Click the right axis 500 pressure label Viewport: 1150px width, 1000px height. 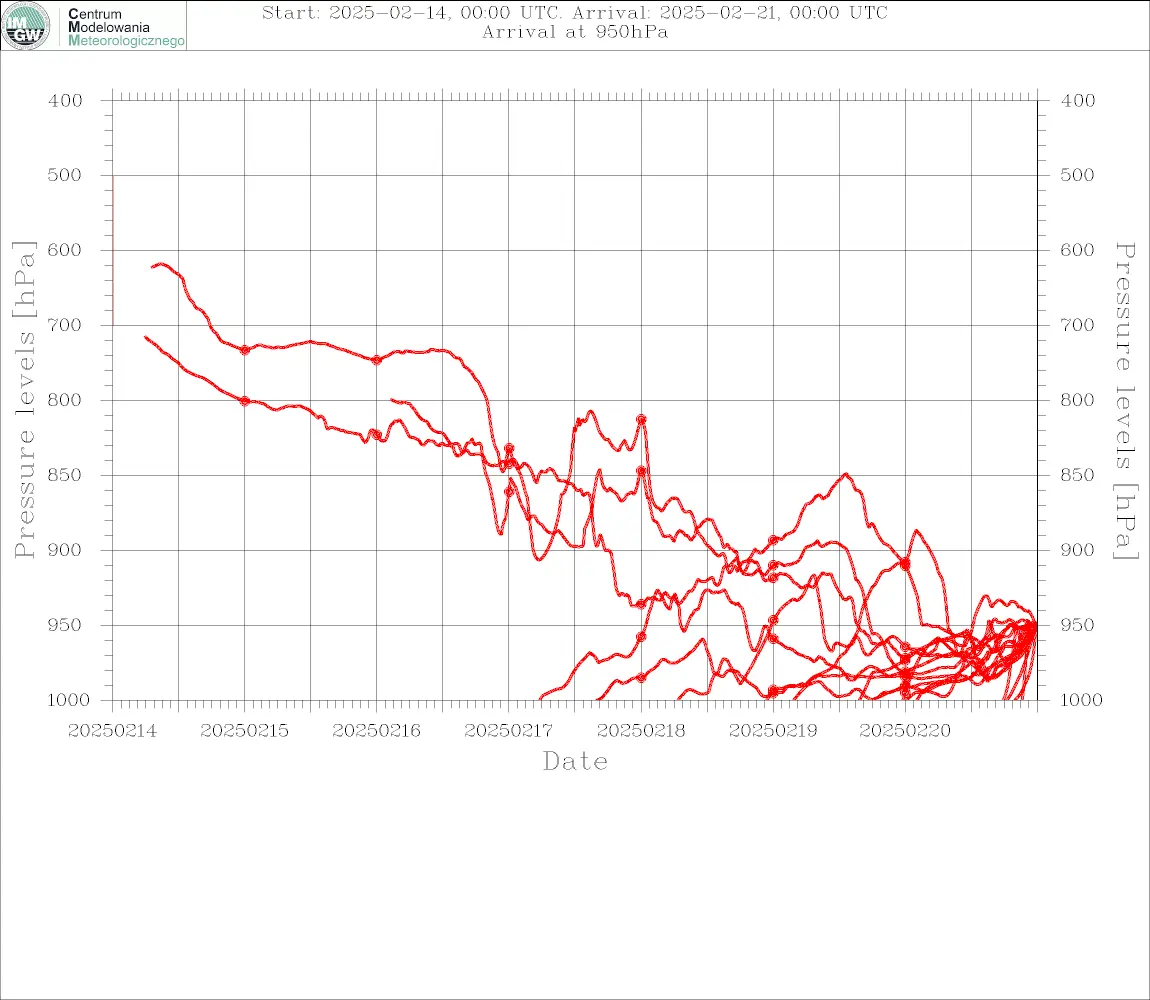point(1077,175)
